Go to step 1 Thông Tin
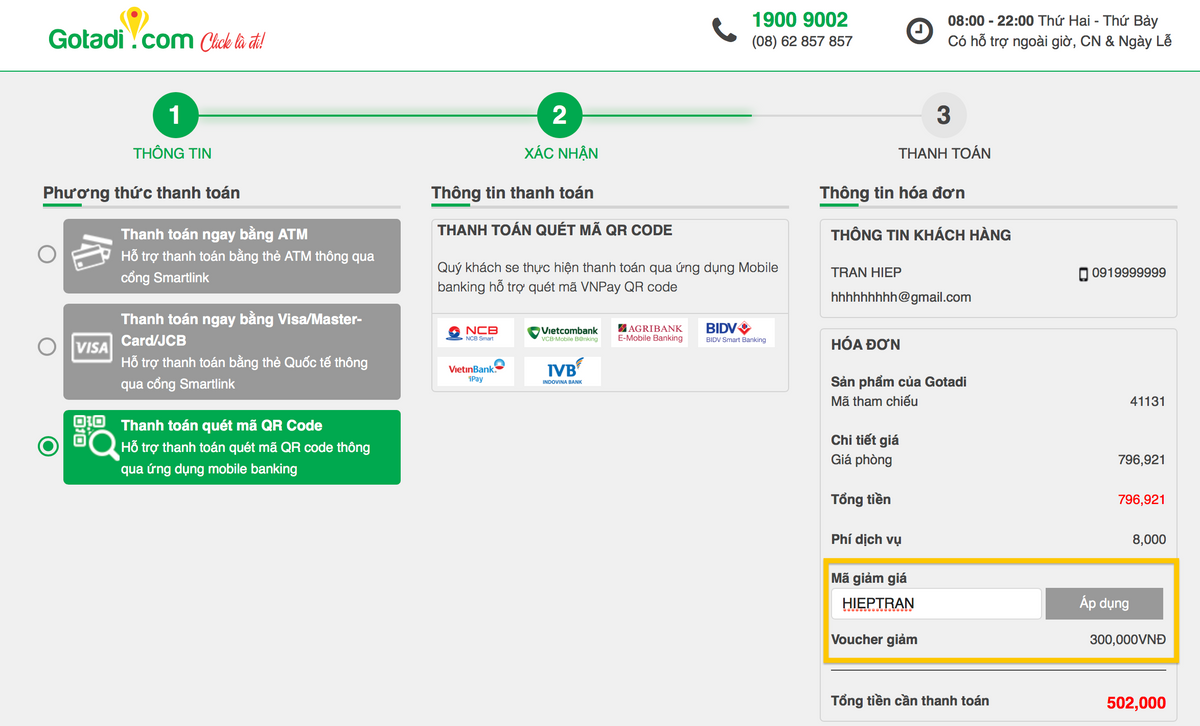This screenshot has height=726, width=1200. (x=175, y=116)
